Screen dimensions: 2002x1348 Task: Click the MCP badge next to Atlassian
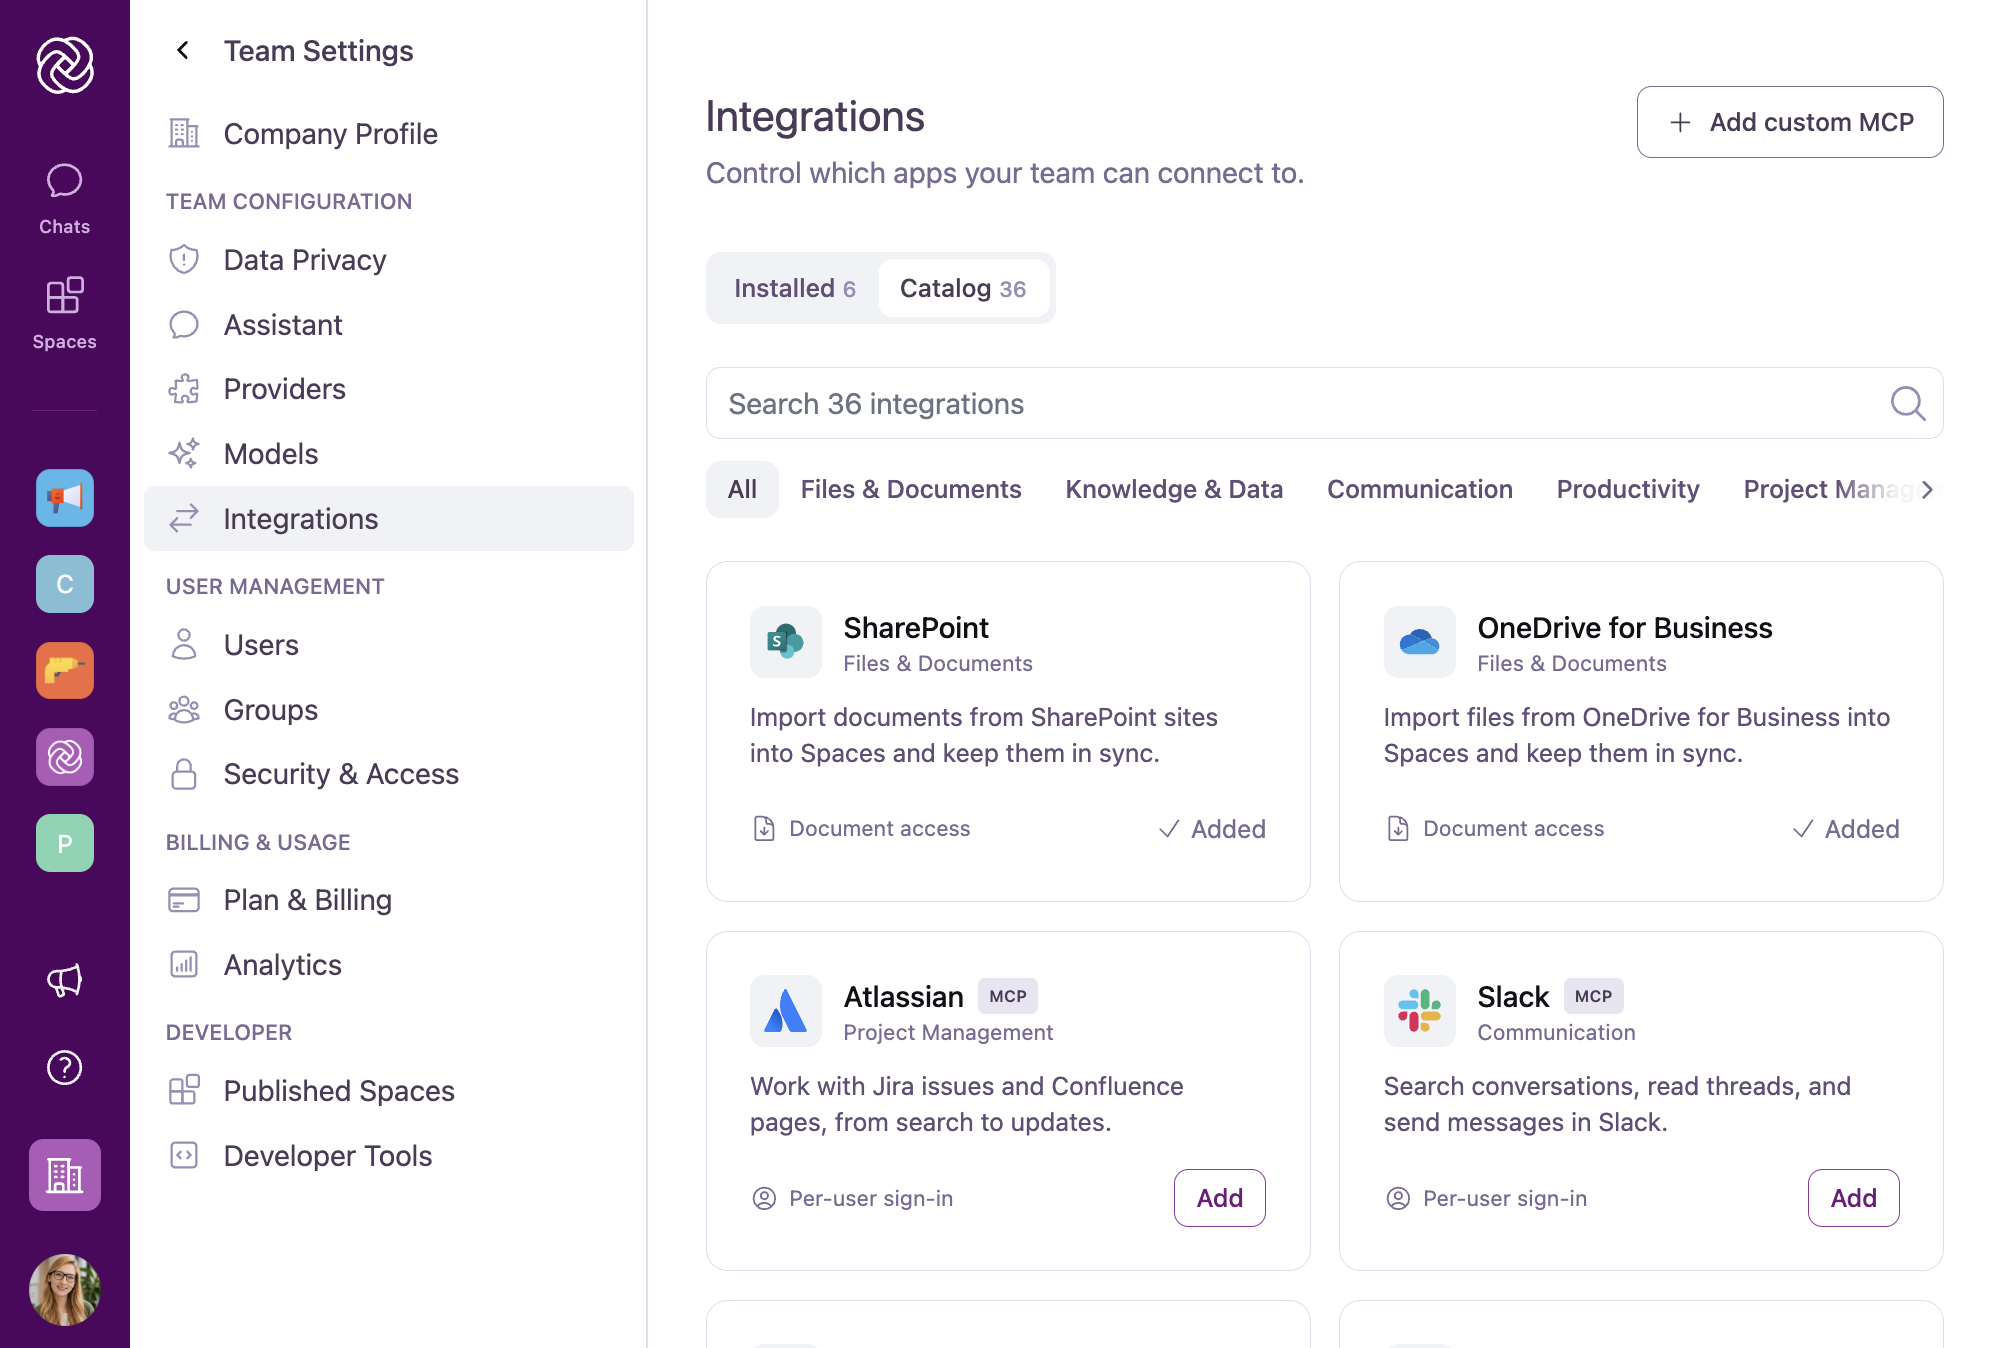click(1008, 996)
